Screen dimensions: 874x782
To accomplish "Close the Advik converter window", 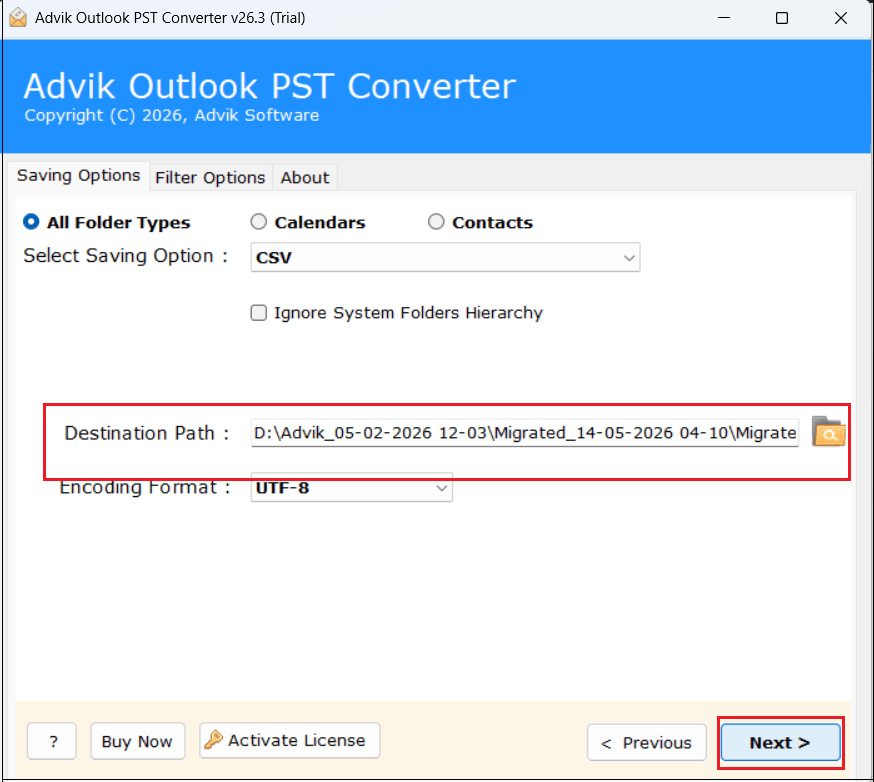I will [x=841, y=18].
